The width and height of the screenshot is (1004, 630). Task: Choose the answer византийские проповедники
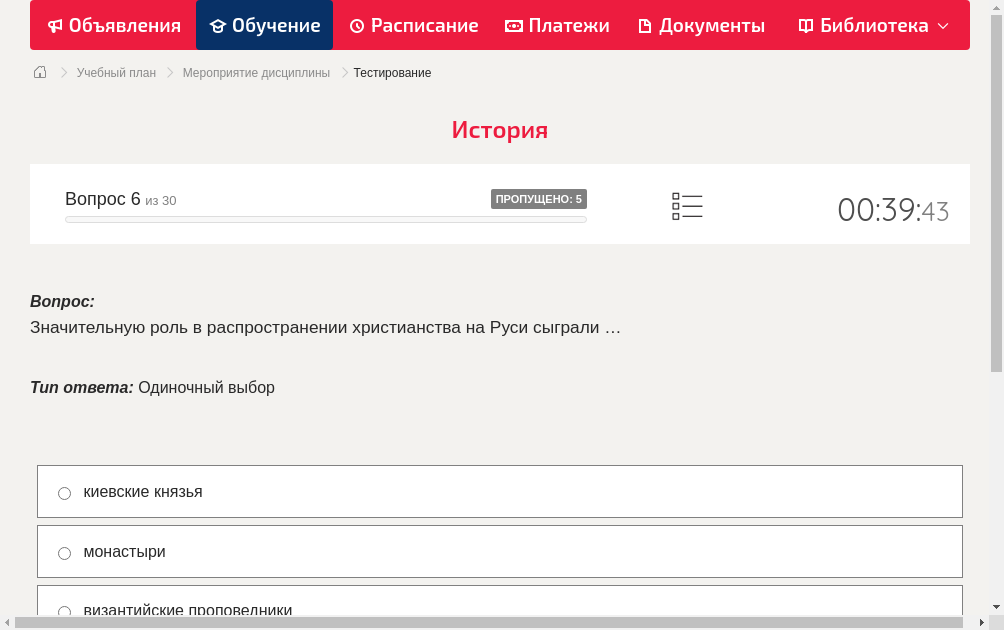(x=64, y=611)
